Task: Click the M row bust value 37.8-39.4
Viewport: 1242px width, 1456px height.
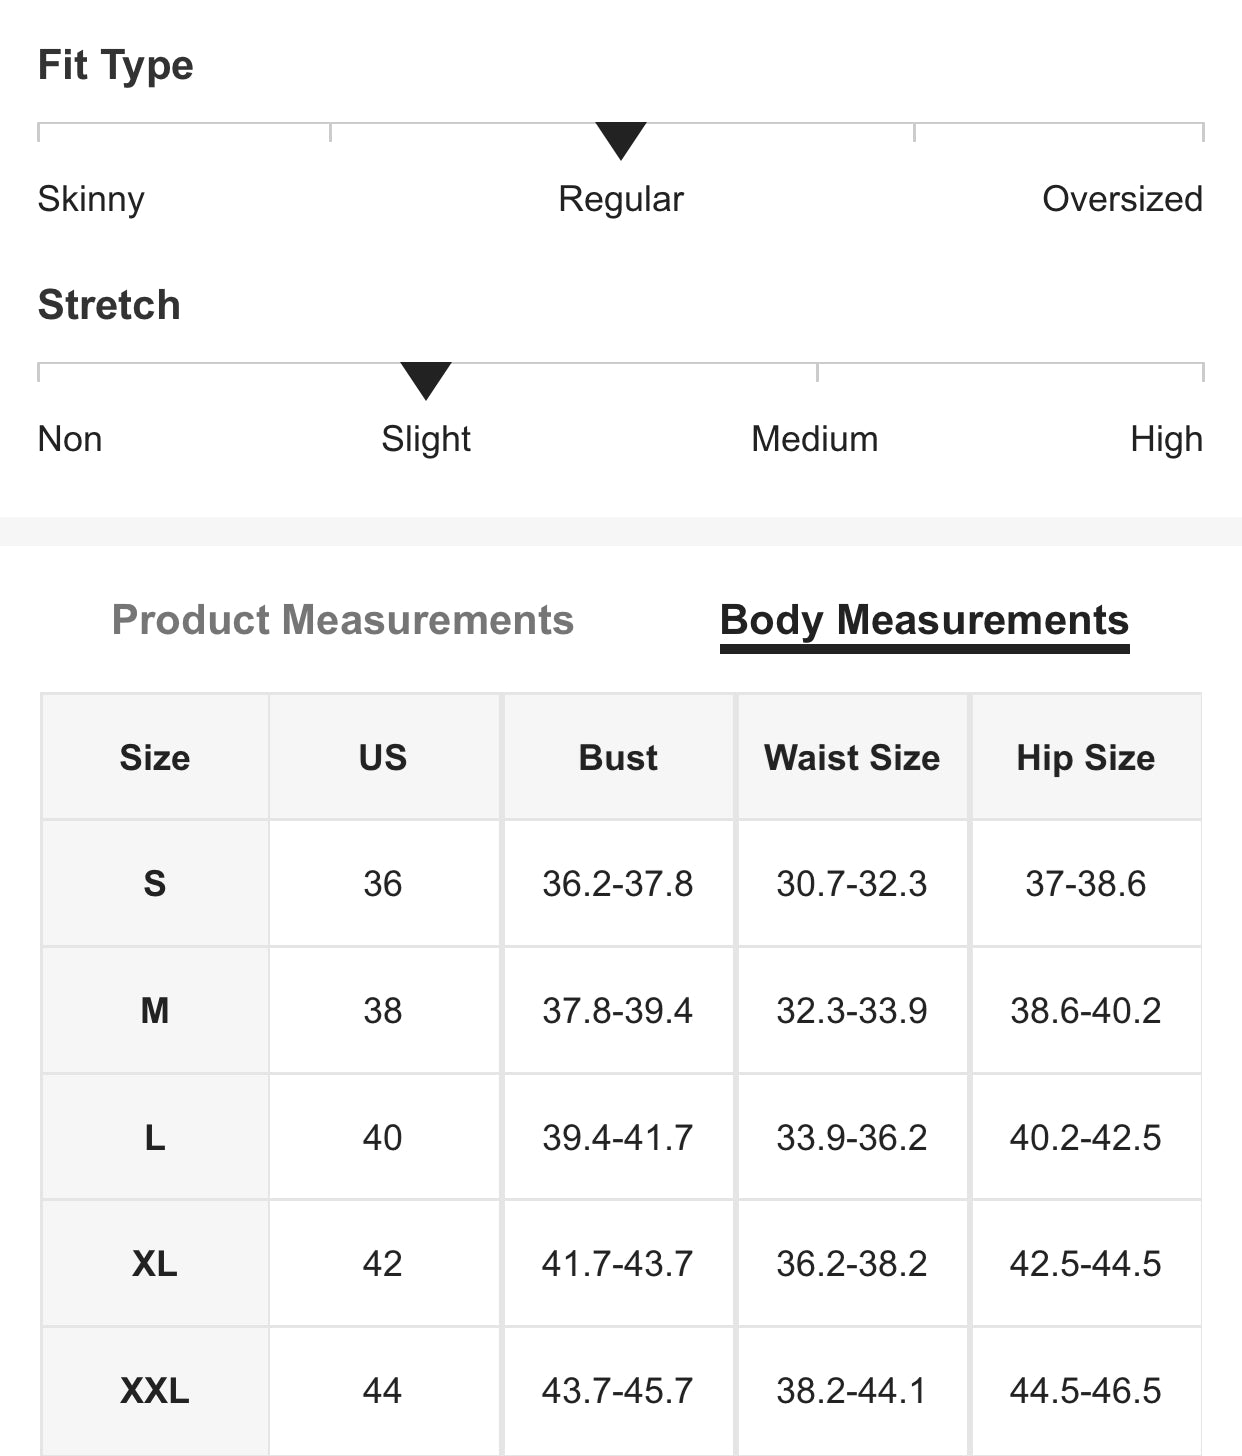Action: click(618, 1011)
